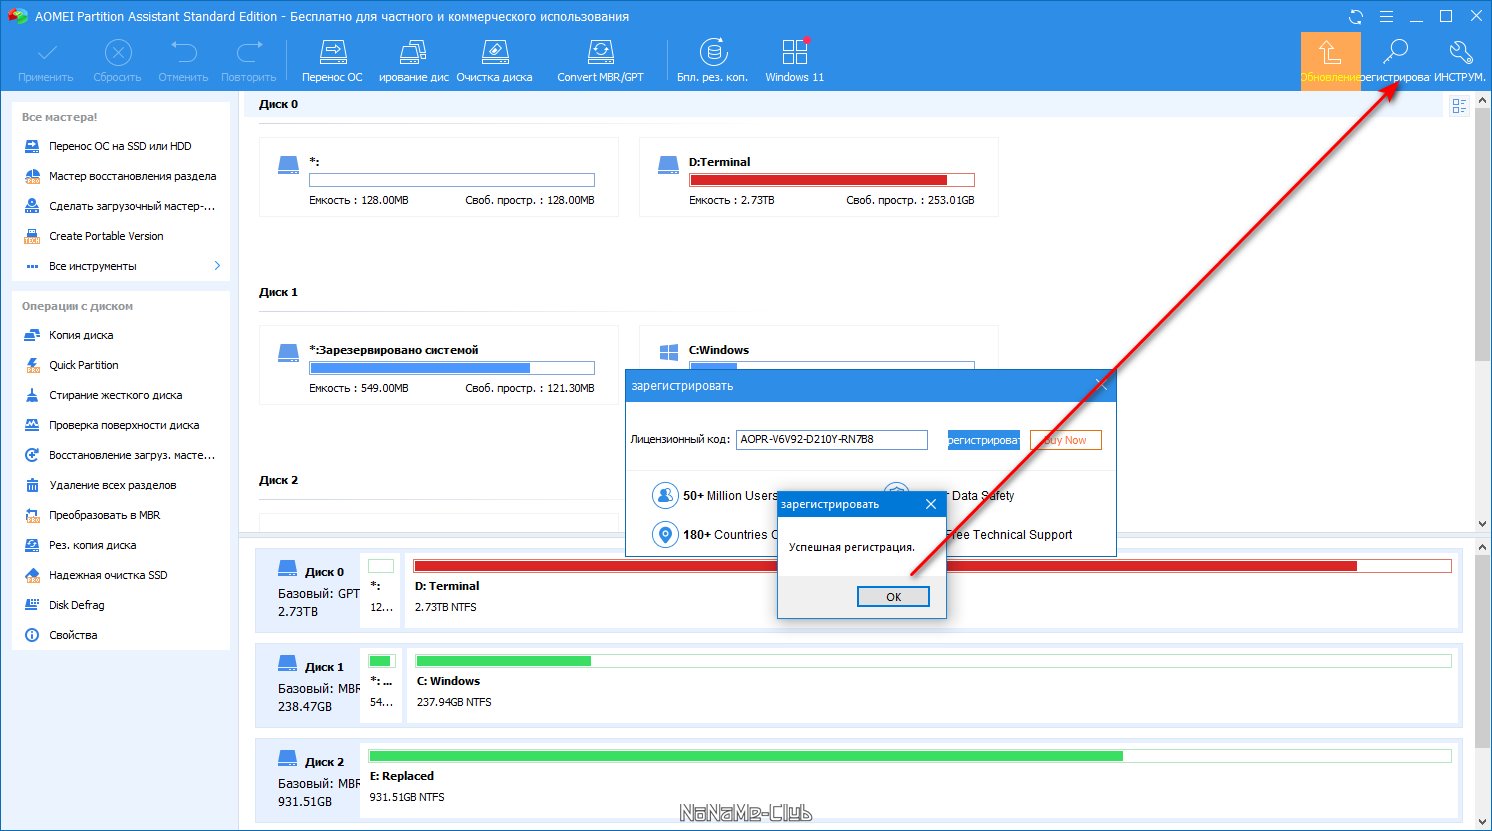Viewport: 1492px width, 831px height.
Task: Open the hamburger menu in title bar
Action: point(1386,17)
